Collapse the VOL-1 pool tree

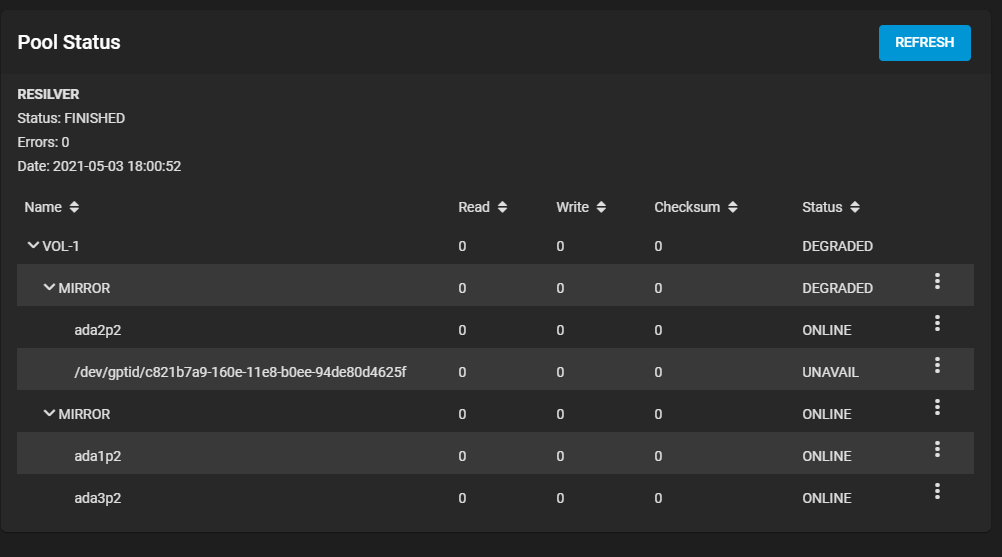click(x=33, y=245)
